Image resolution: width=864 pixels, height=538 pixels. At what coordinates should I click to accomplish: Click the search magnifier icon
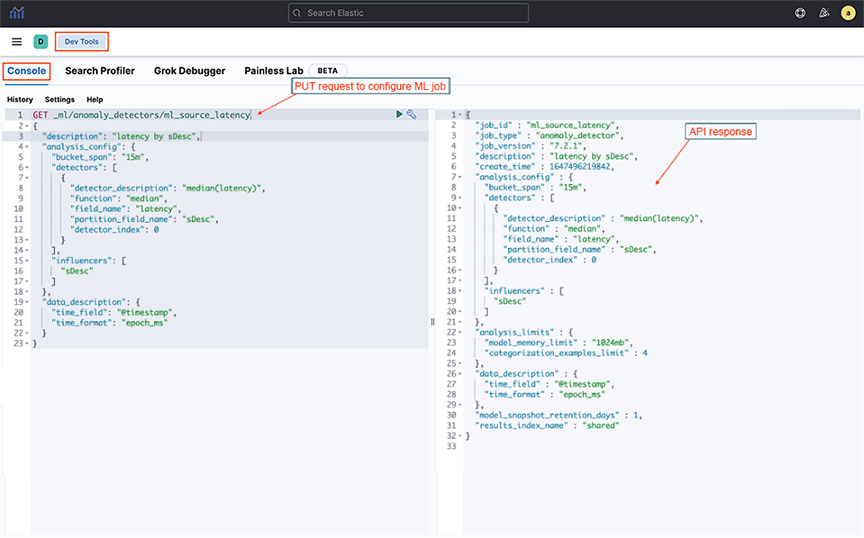tap(297, 13)
